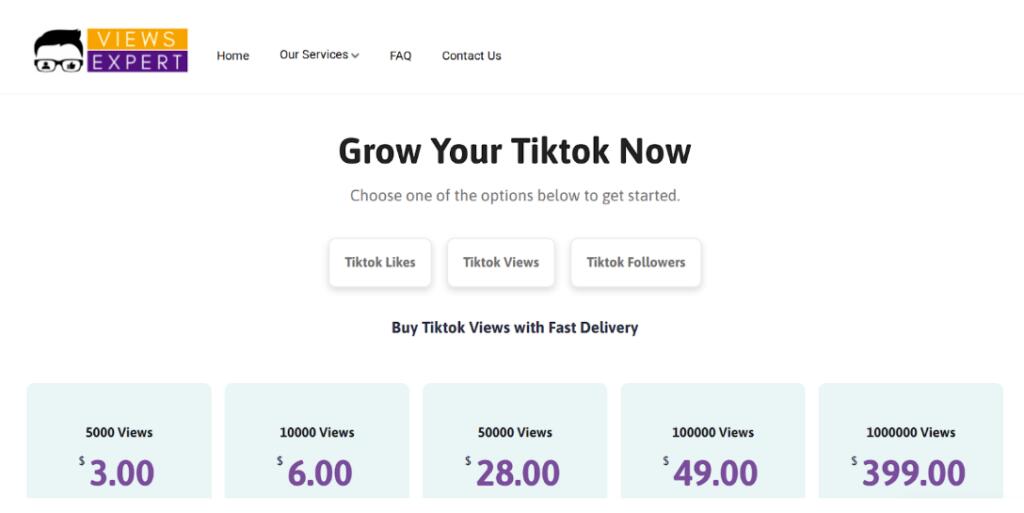Click the Grow Your Tiktok Now heading
This screenshot has width=1024, height=513.
tap(514, 151)
